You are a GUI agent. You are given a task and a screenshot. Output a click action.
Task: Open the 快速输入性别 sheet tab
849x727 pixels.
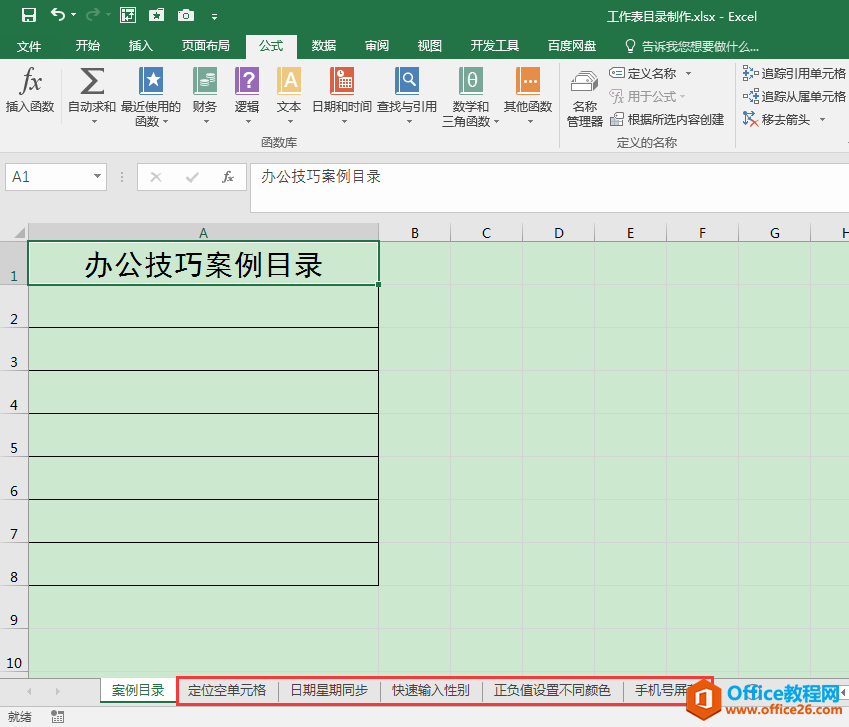pos(430,690)
